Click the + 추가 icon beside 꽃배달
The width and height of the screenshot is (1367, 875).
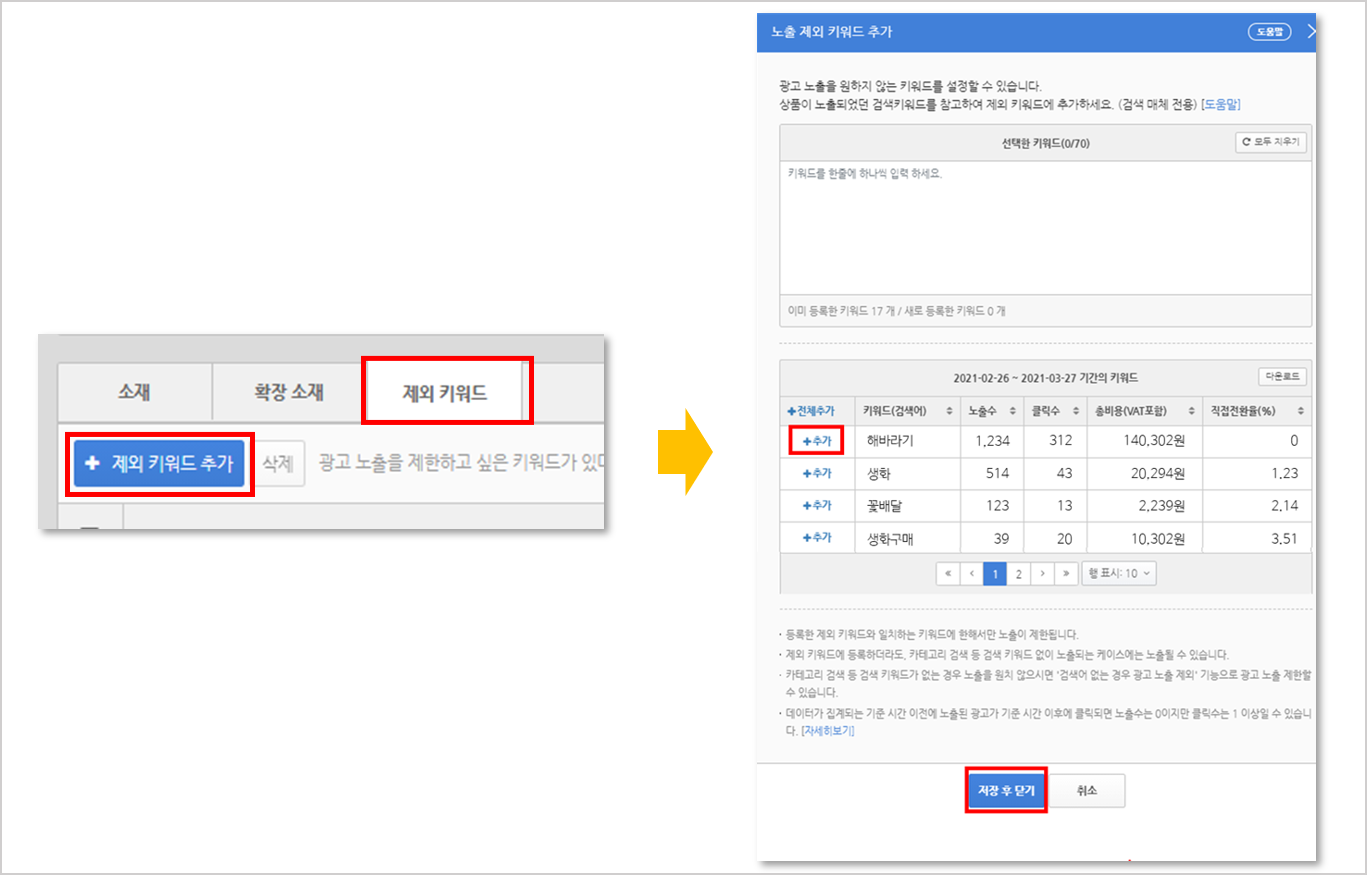coord(817,506)
